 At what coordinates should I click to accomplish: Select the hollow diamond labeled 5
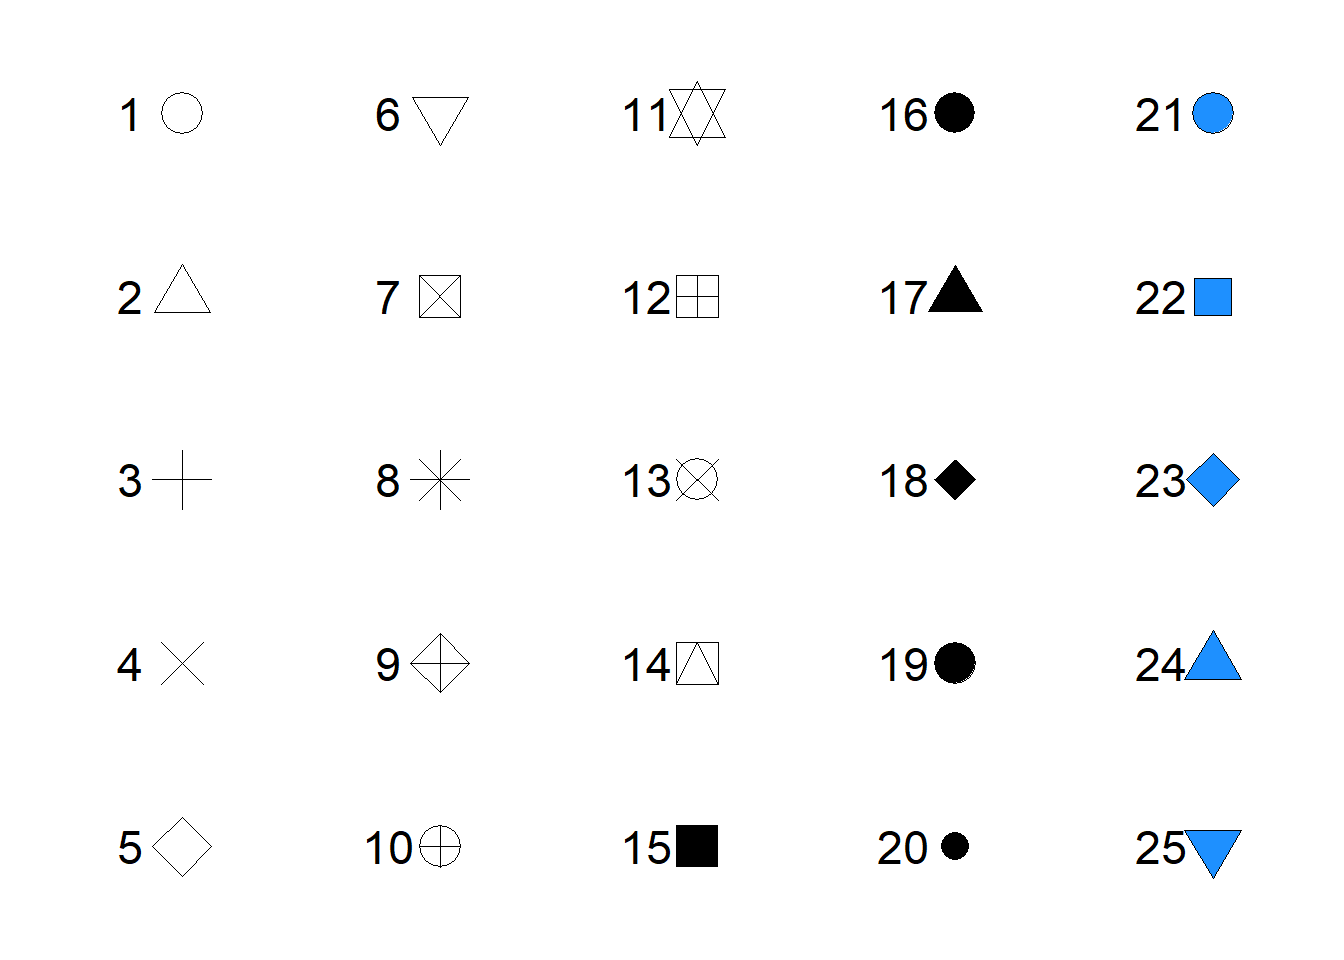click(x=182, y=847)
